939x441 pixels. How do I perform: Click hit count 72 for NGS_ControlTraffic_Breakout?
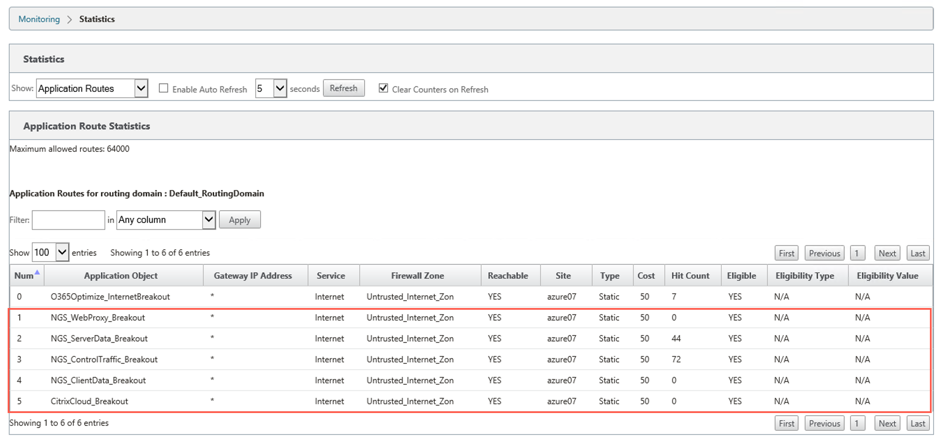click(x=677, y=360)
